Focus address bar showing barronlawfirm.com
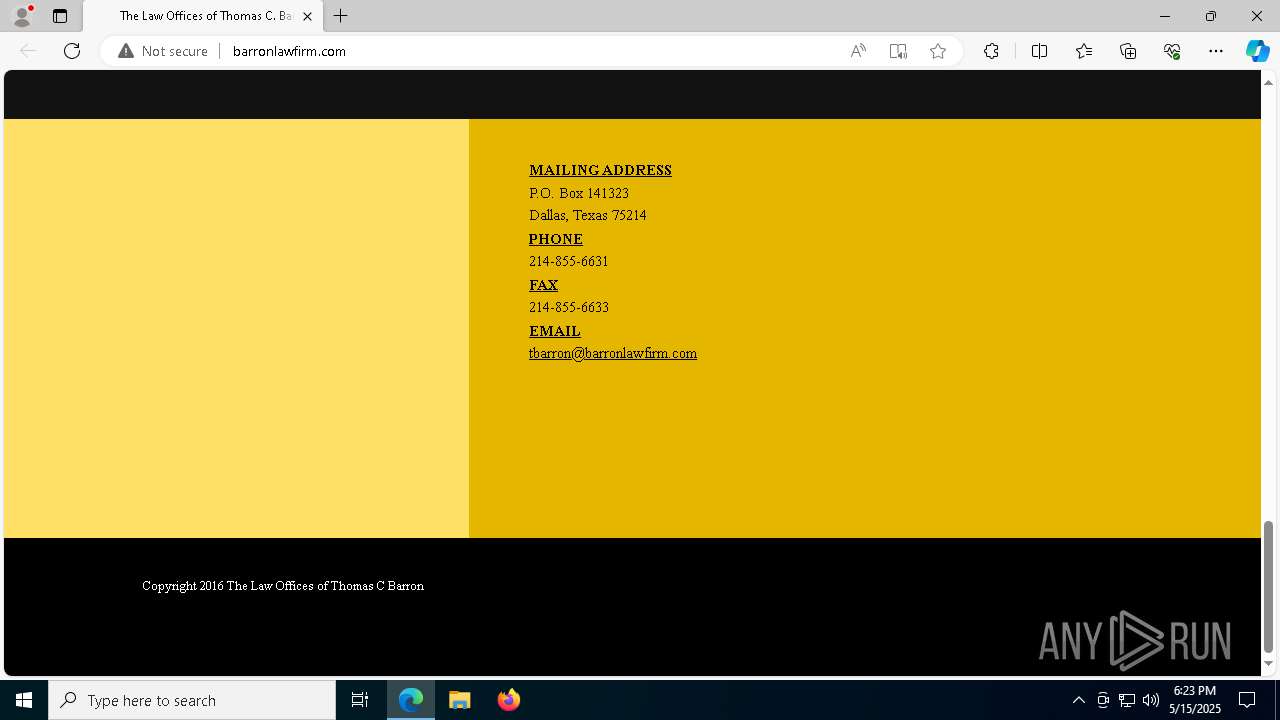Screen dimensions: 1280x720 click(x=530, y=51)
